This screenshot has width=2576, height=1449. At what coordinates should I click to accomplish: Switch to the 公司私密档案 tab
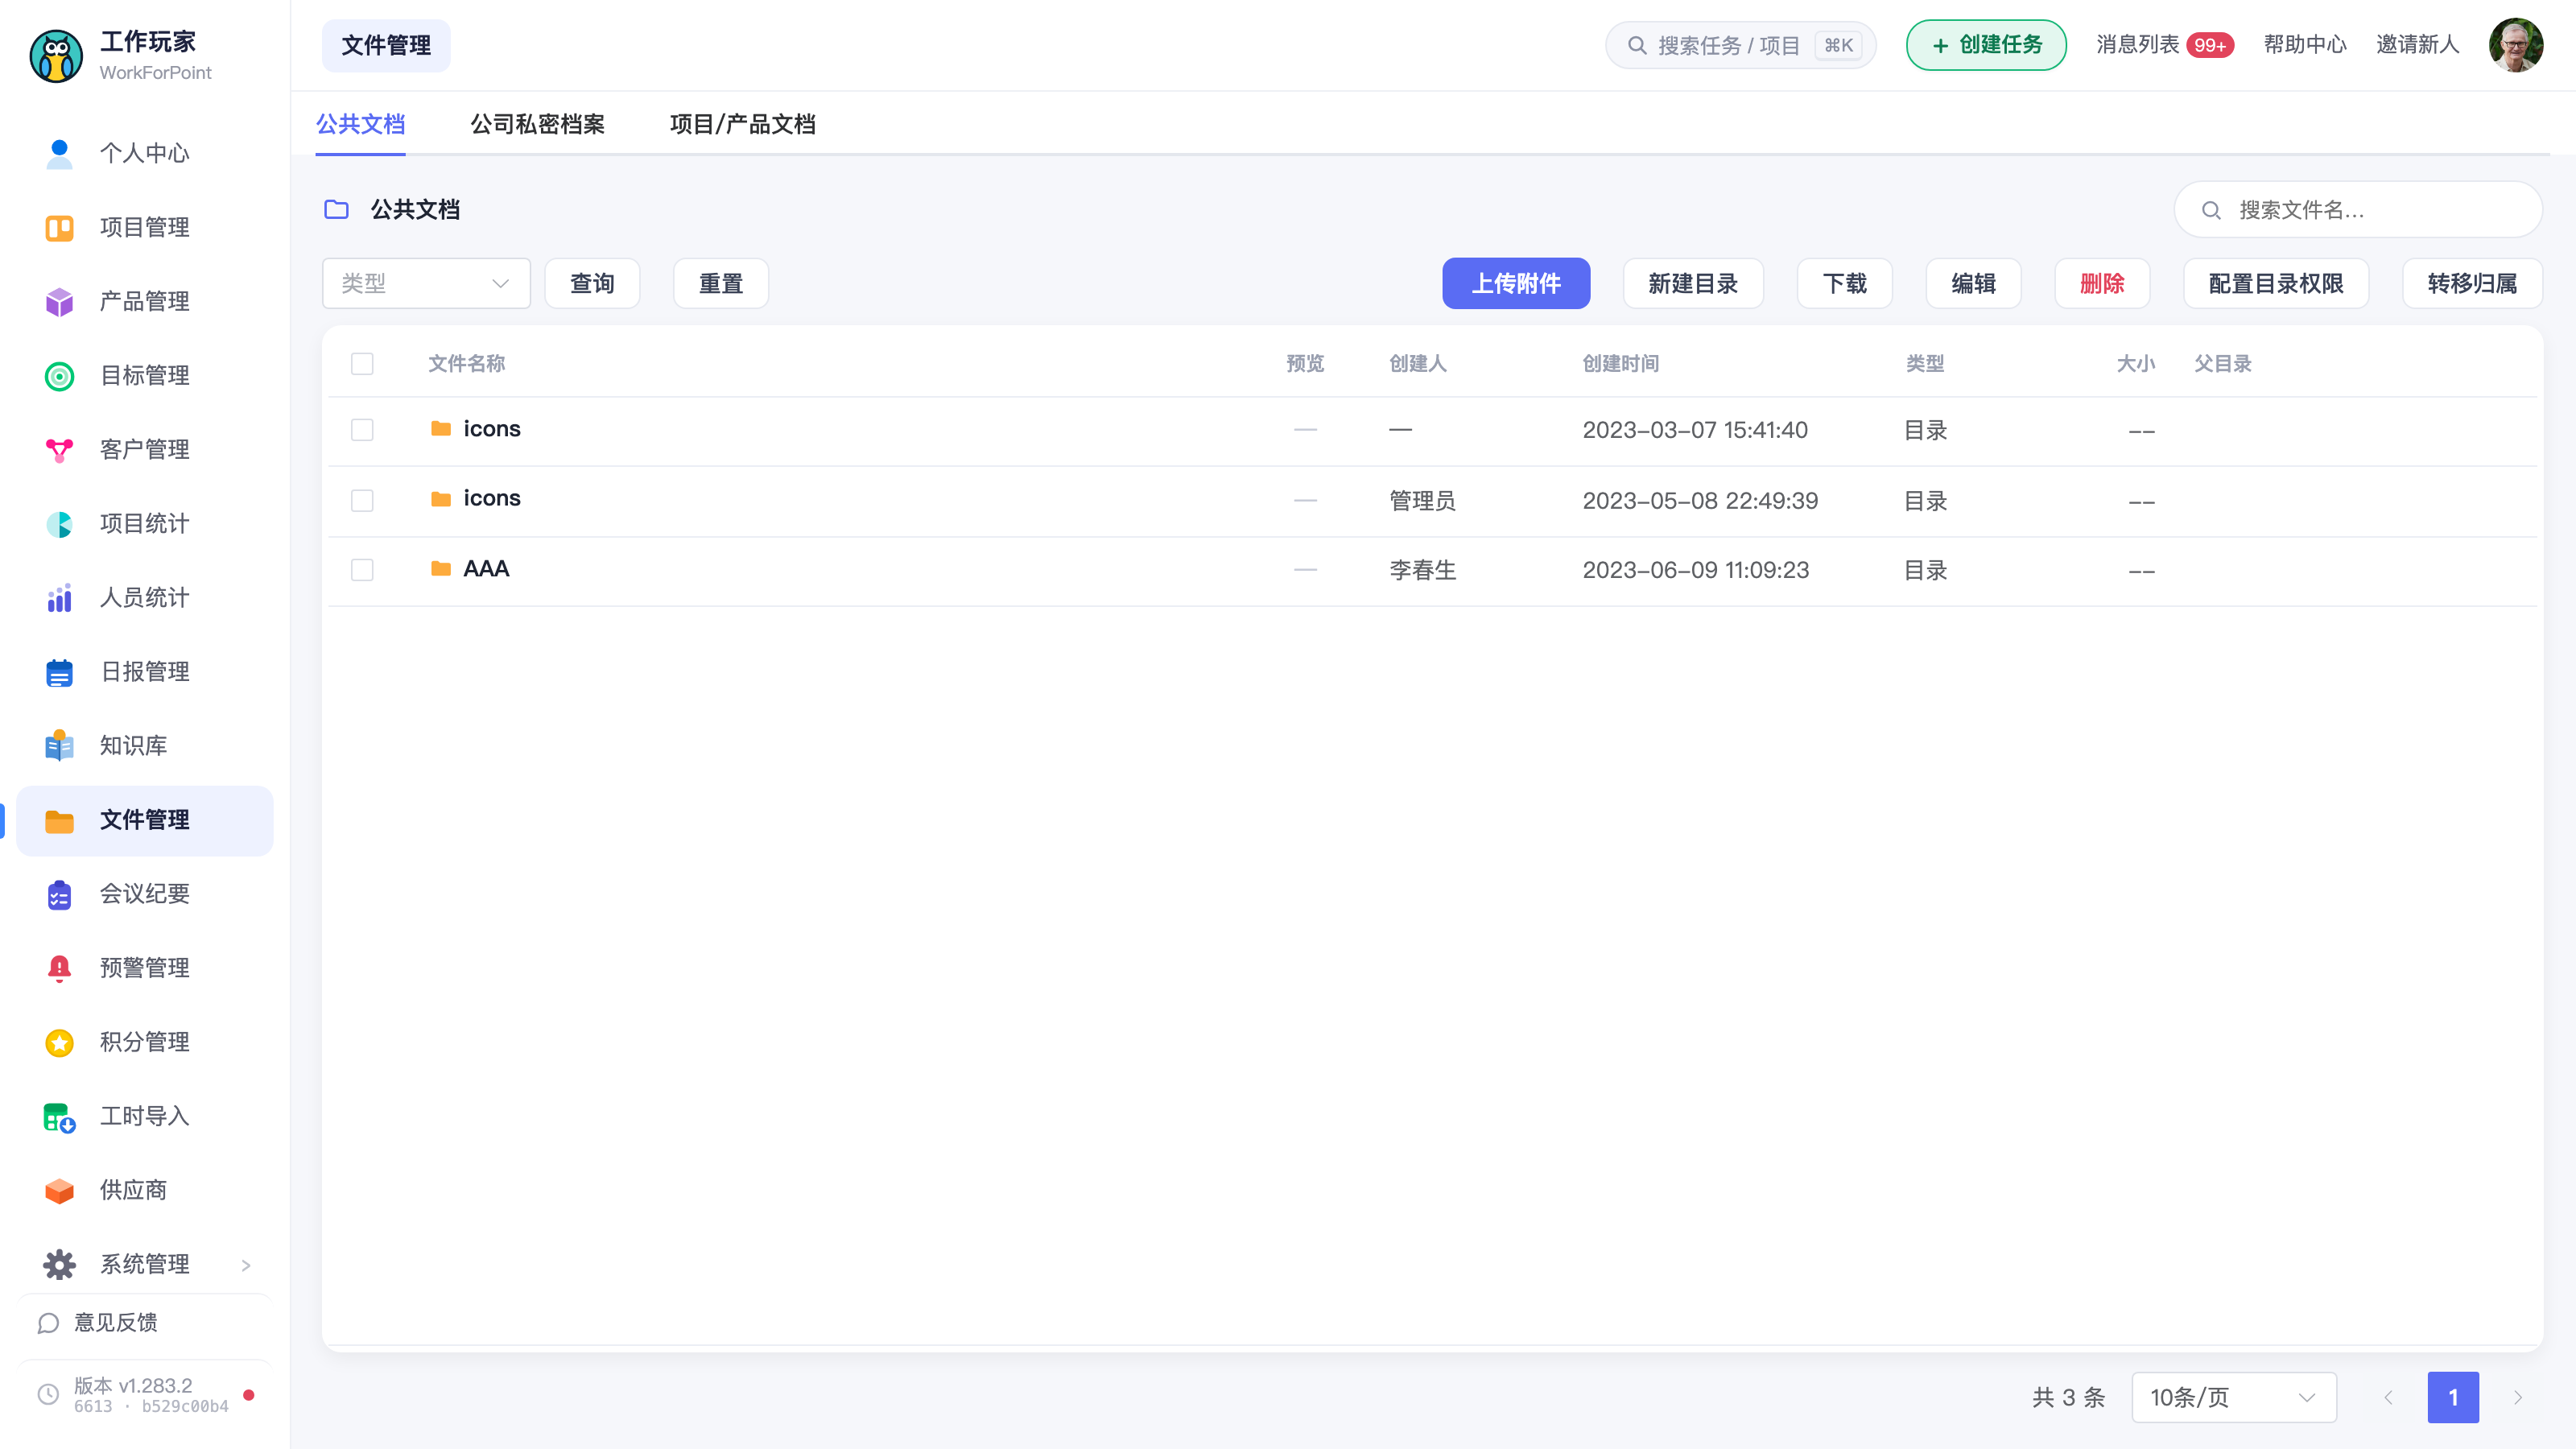coord(537,124)
